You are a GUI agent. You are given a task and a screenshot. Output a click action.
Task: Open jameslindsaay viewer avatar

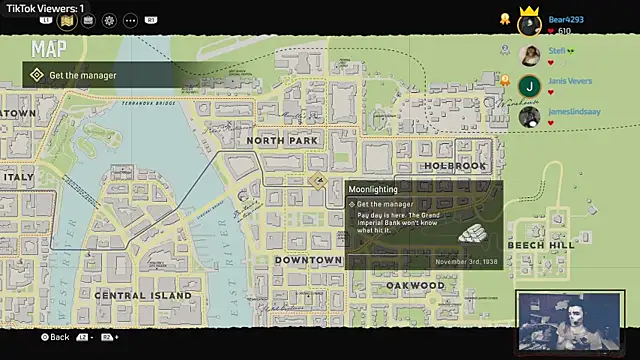tap(529, 117)
